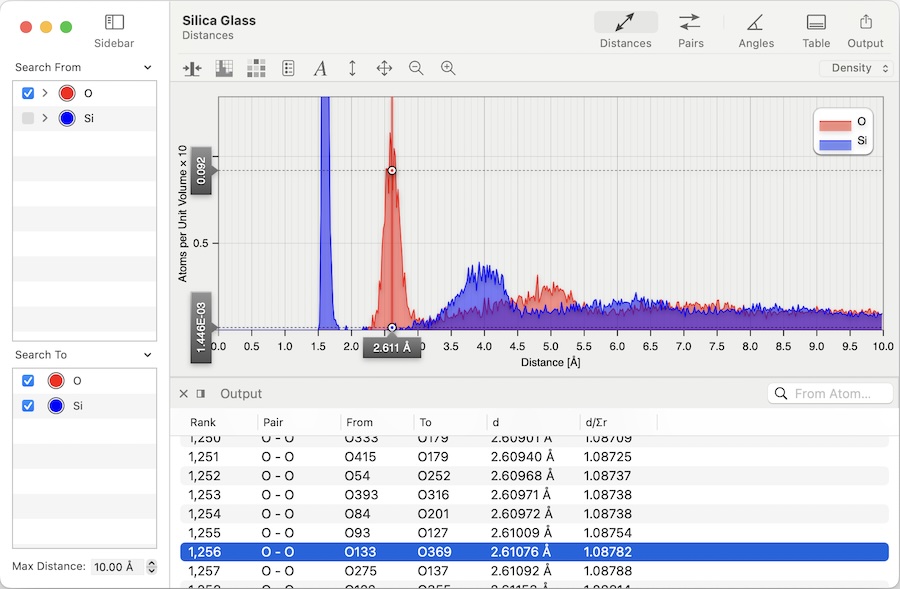Click the legend list icon in toolbar
The height and width of the screenshot is (589, 900).
point(288,68)
